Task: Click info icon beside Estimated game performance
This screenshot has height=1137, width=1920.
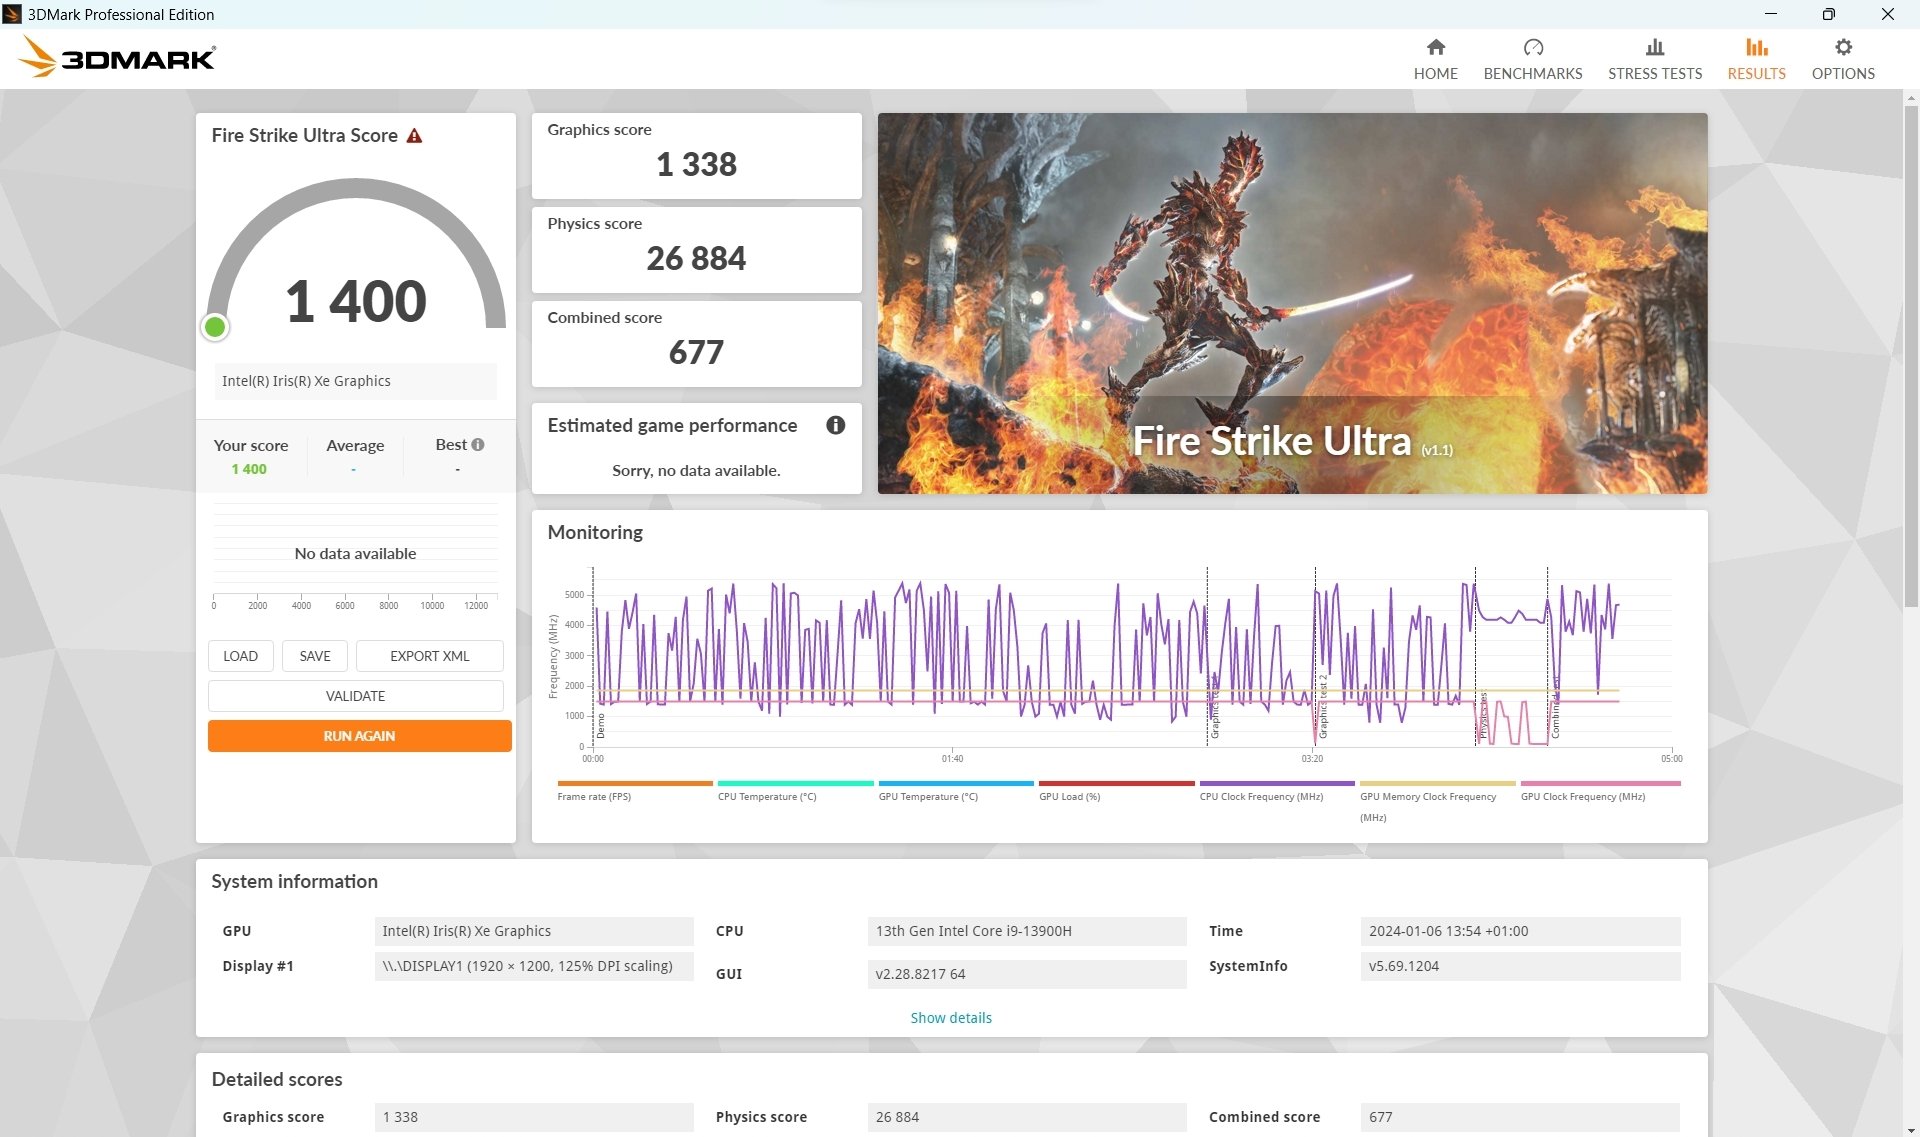Action: 835,425
